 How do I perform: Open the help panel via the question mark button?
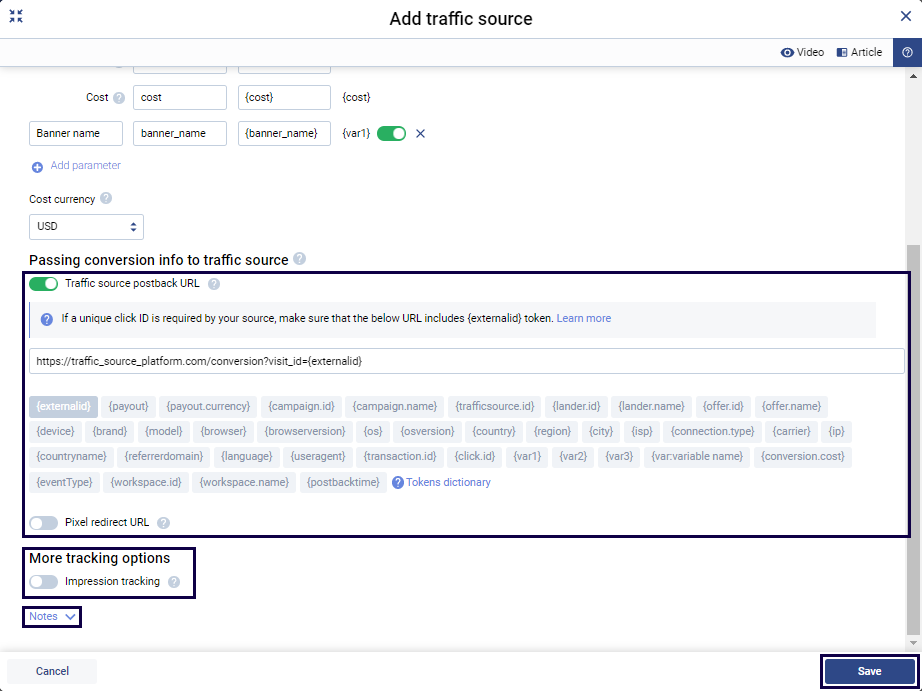click(908, 51)
